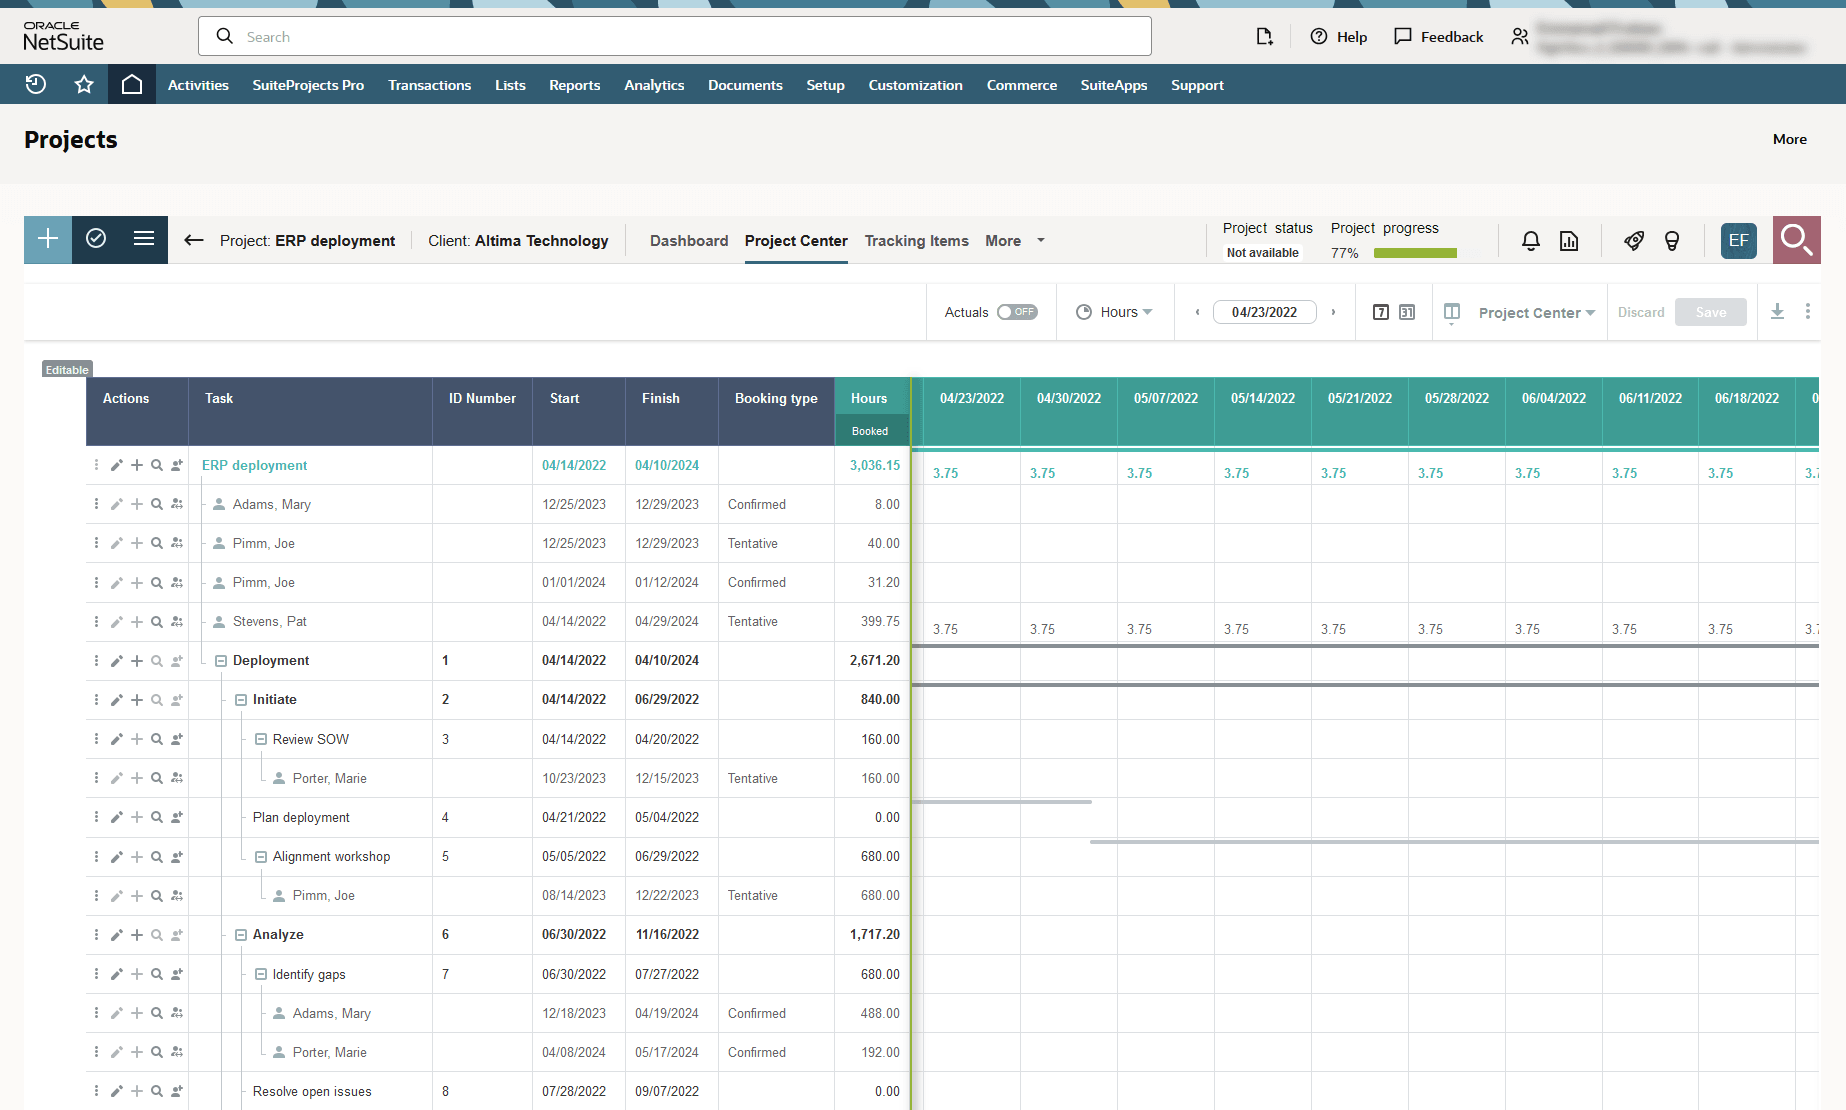Viewport: 1846px width, 1110px height.
Task: Switch to week view using the 7 icon
Action: click(1381, 312)
